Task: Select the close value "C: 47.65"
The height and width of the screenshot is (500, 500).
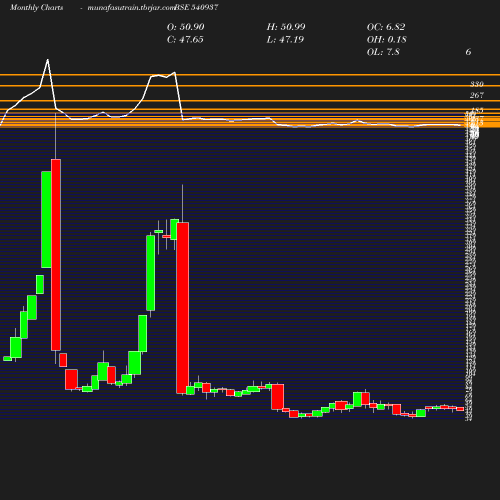Action: pos(185,40)
